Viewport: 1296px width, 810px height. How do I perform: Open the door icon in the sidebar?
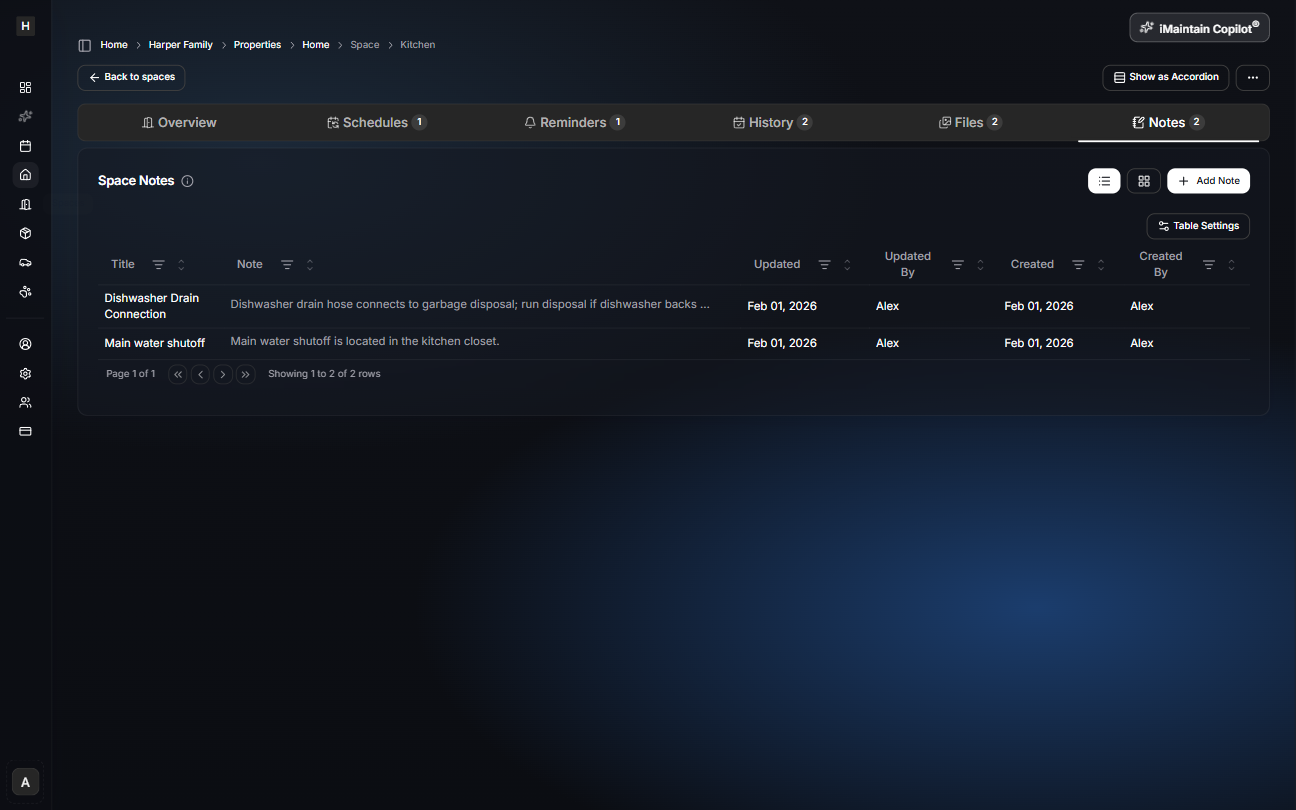click(26, 204)
